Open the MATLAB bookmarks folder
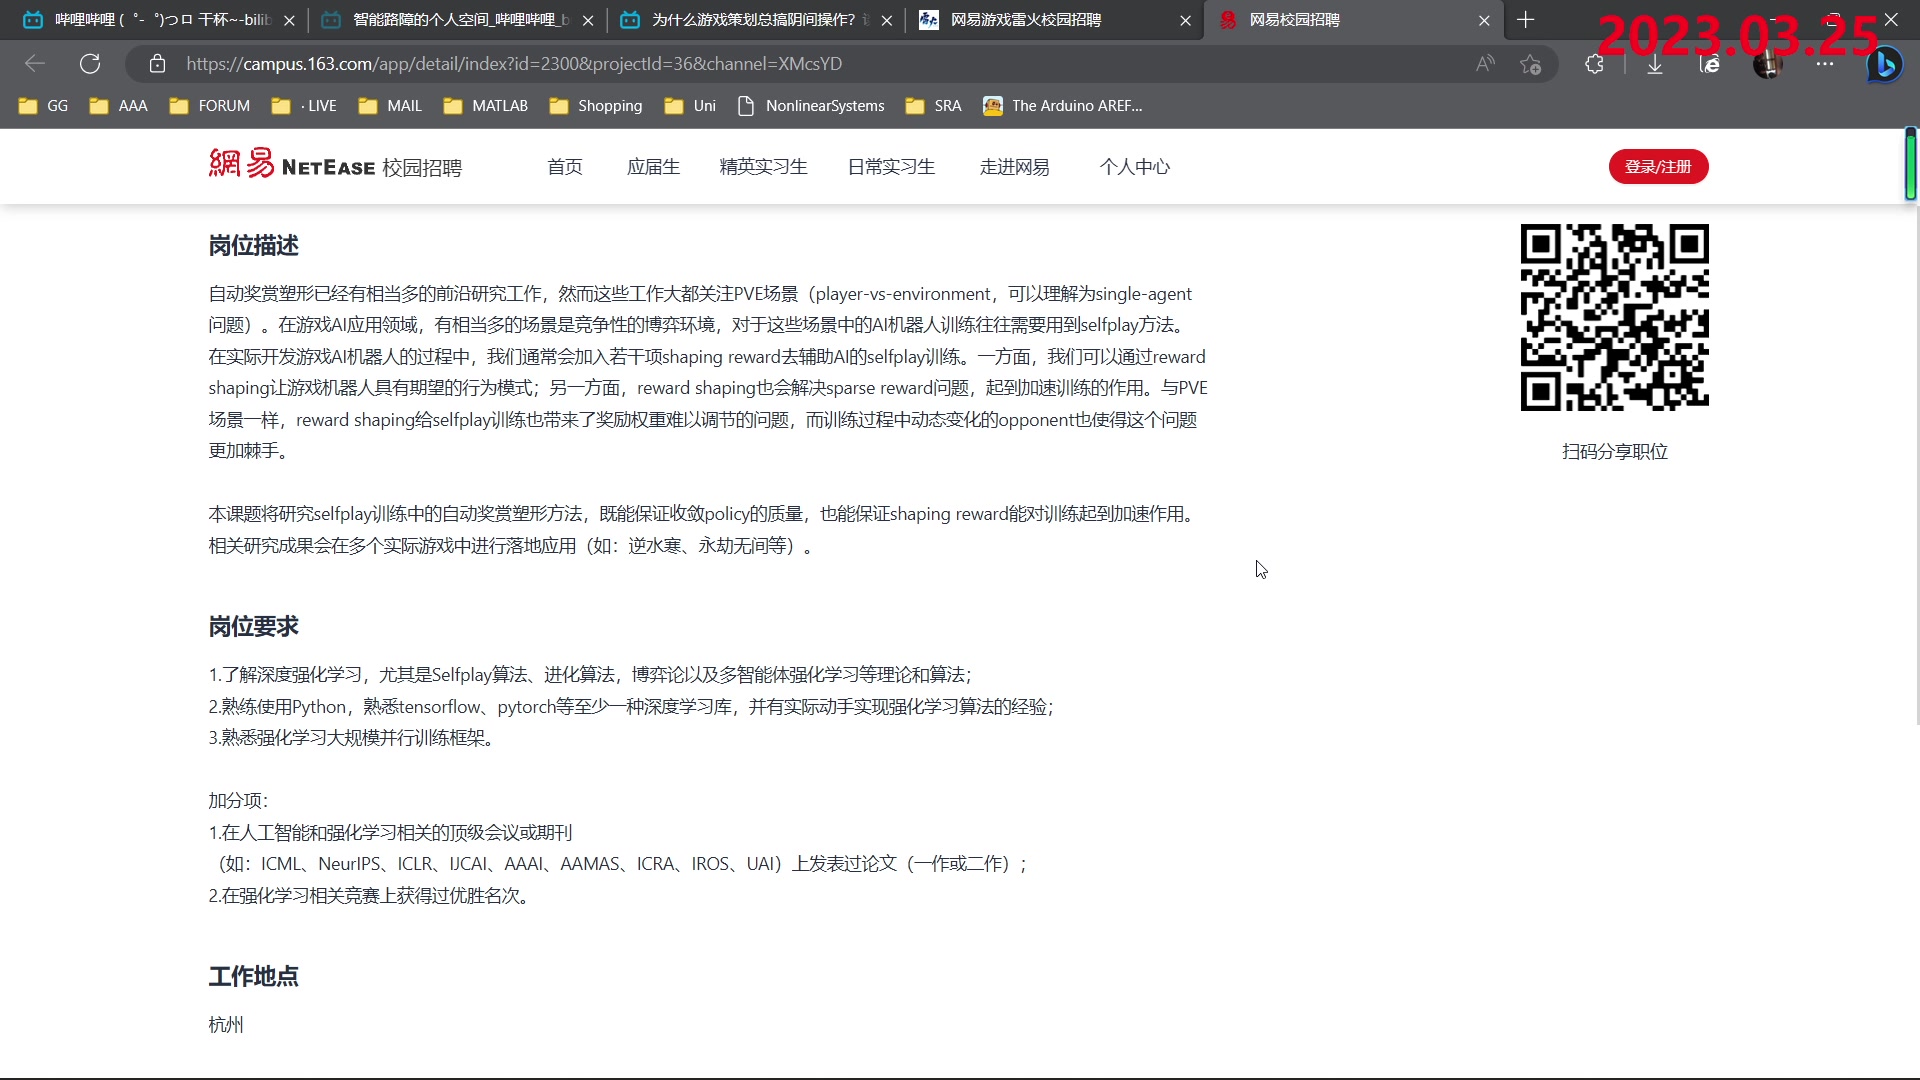 (485, 106)
